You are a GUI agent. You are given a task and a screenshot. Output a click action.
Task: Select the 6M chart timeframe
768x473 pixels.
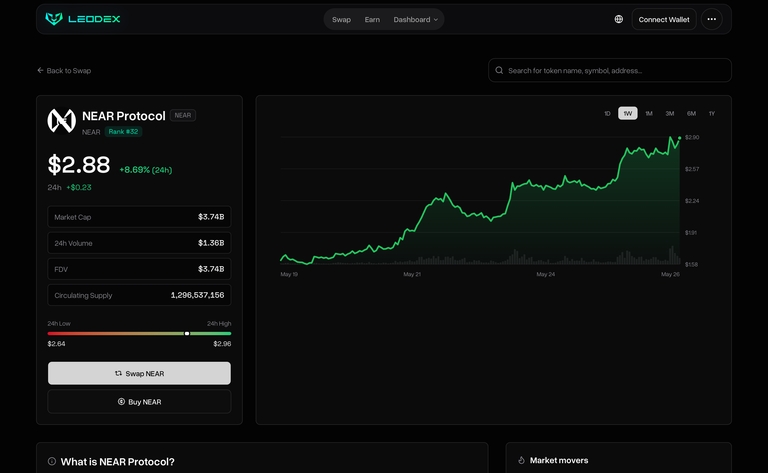691,114
